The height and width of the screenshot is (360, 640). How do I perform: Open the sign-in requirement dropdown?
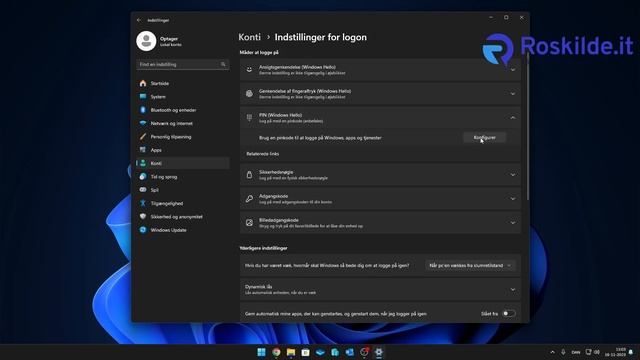coord(470,265)
